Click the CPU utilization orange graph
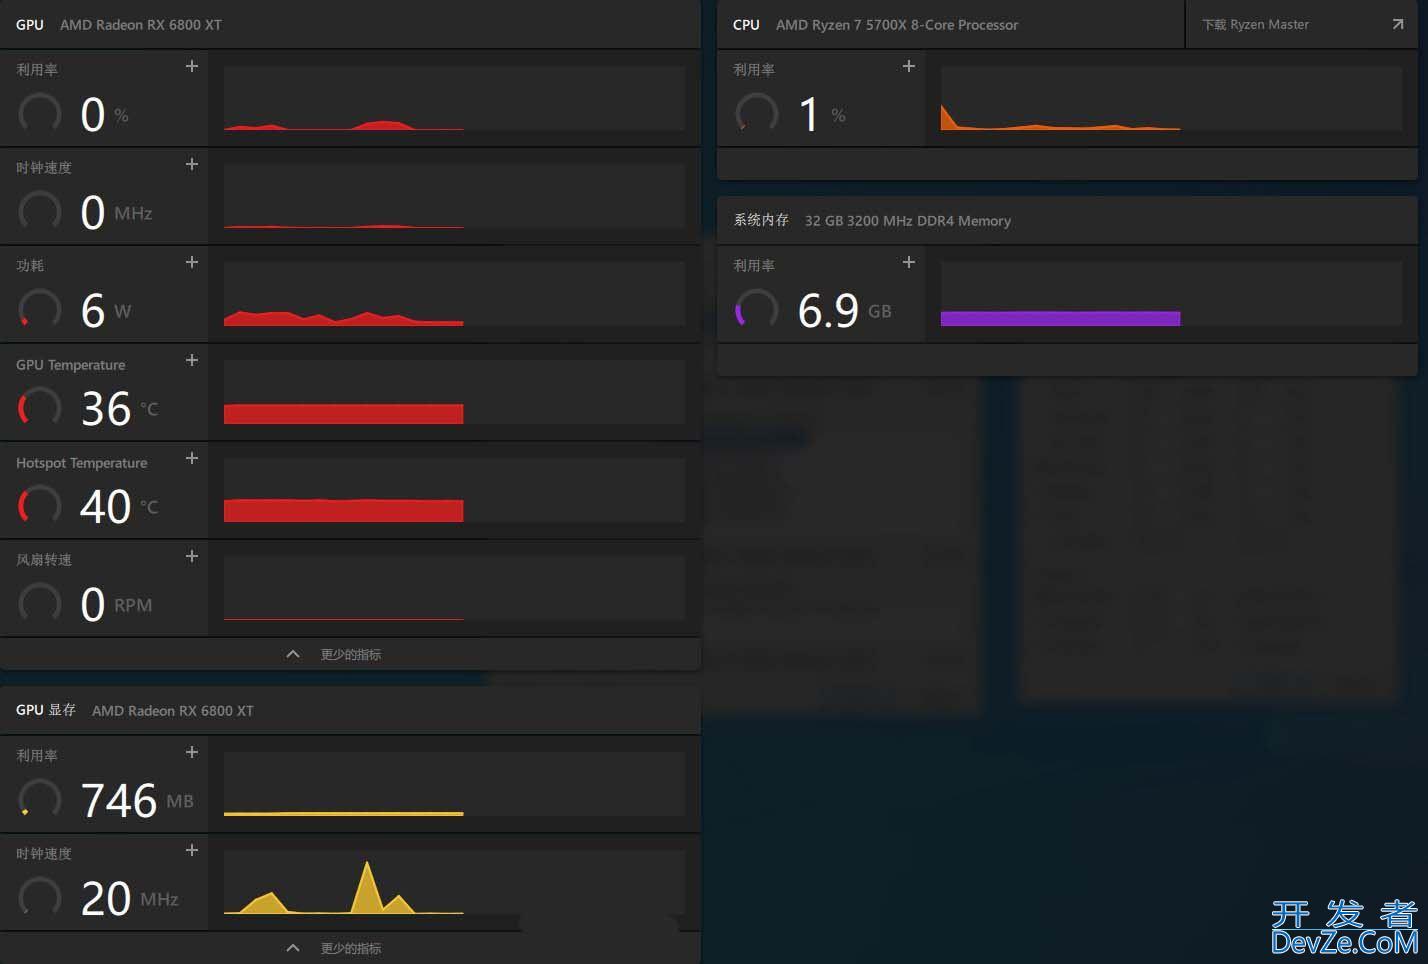Viewport: 1428px width, 964px height. 1171,99
